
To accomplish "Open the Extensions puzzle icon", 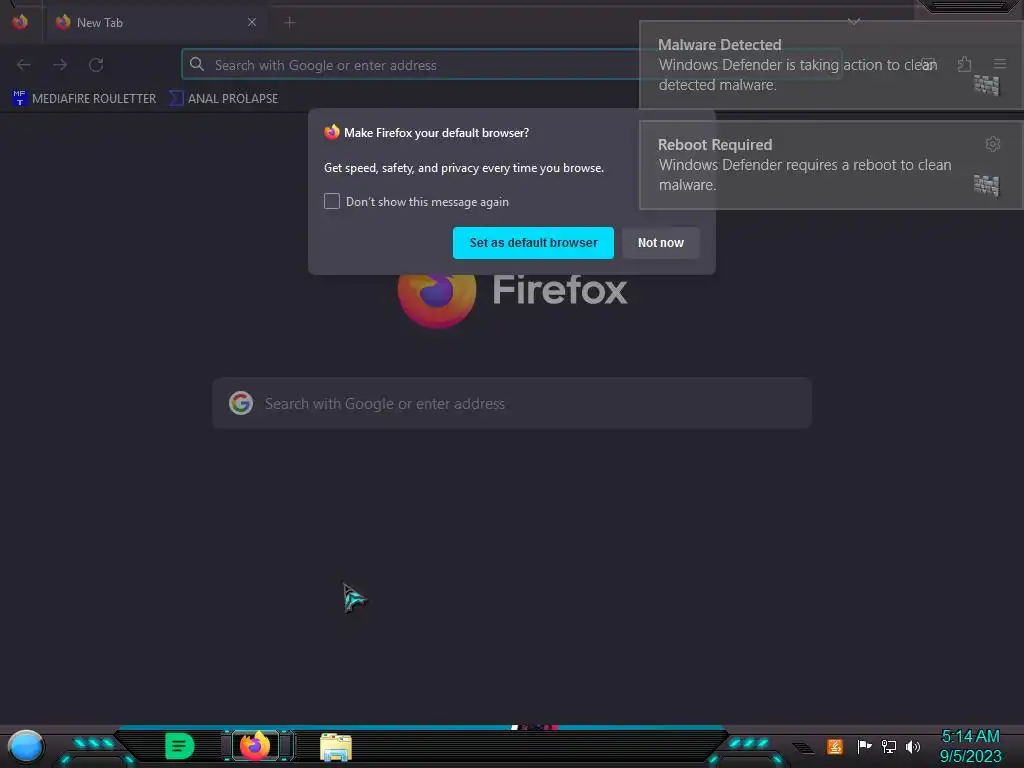I will [964, 64].
